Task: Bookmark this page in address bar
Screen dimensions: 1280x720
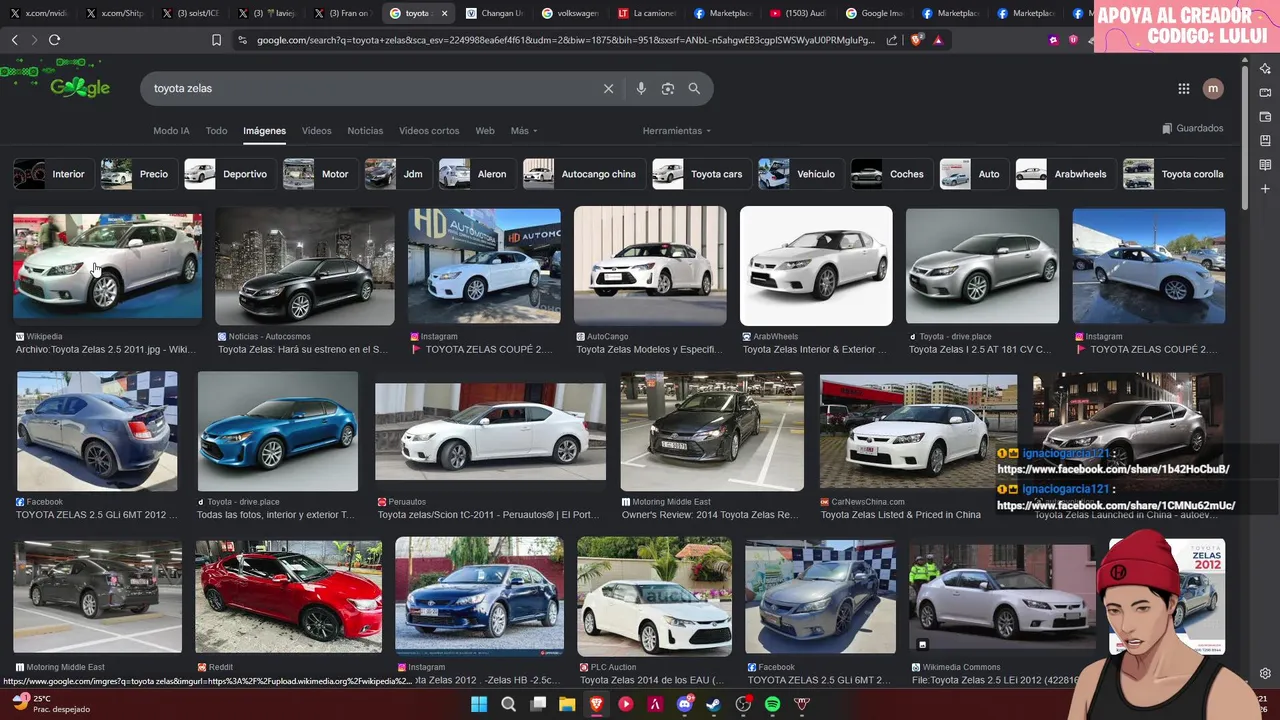Action: pyautogui.click(x=216, y=40)
